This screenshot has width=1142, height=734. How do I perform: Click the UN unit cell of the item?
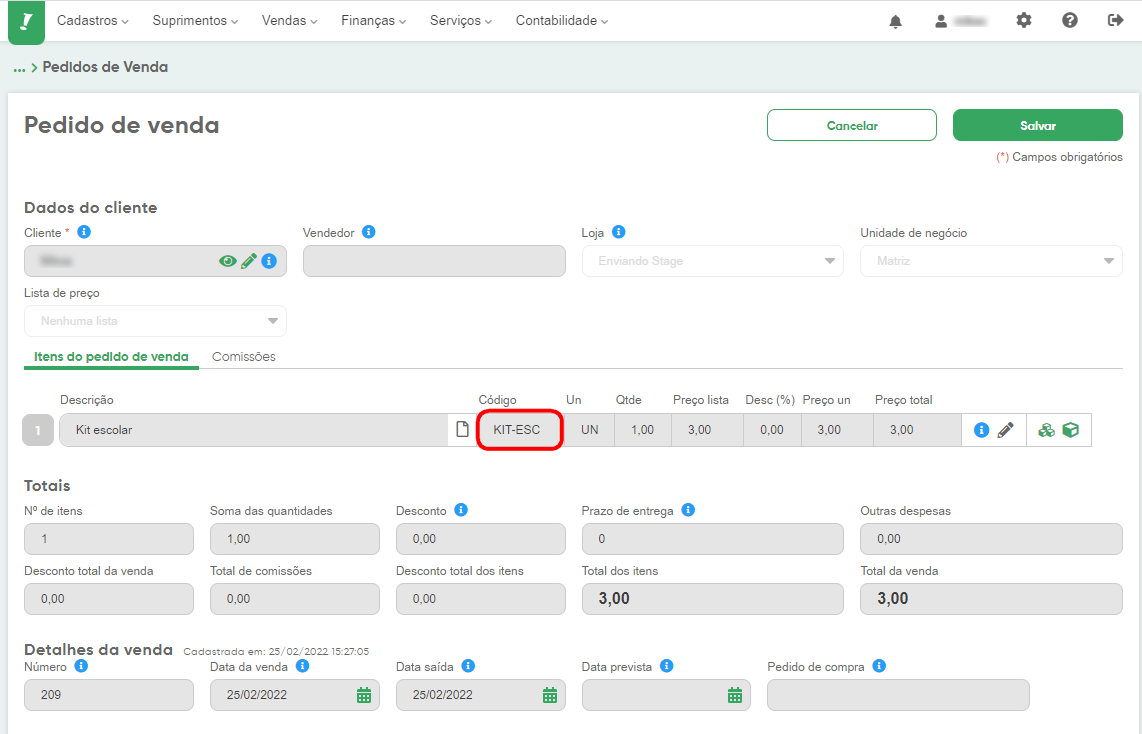coord(589,430)
